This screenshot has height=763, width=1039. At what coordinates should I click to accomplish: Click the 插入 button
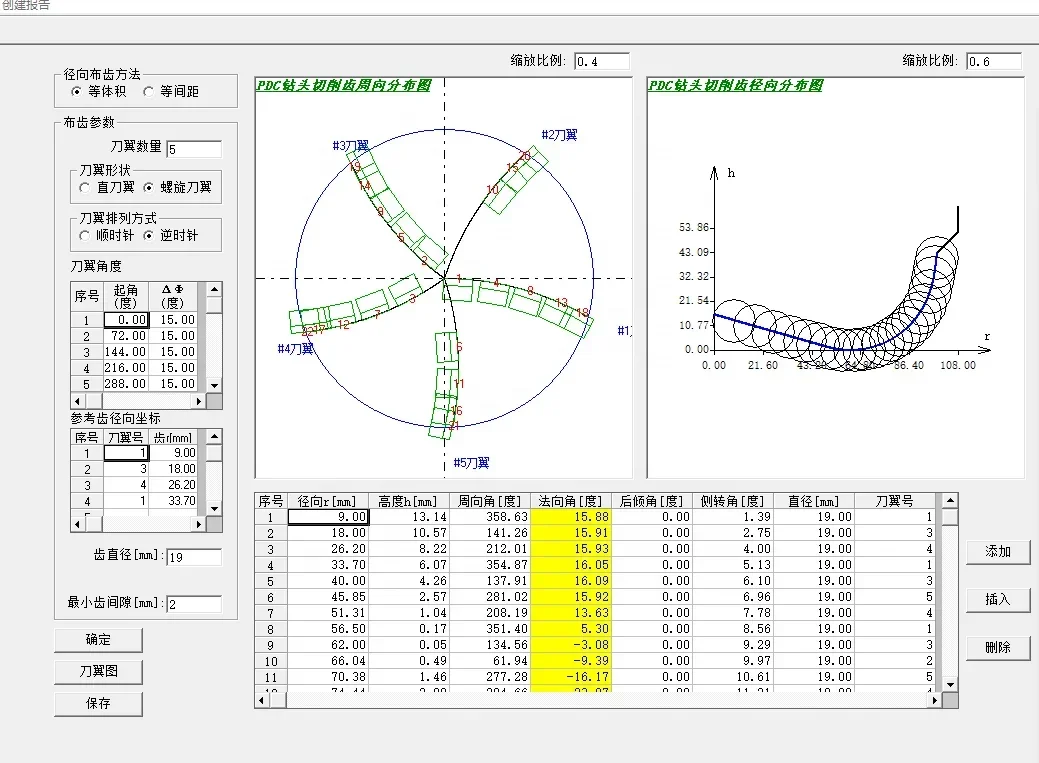997,599
